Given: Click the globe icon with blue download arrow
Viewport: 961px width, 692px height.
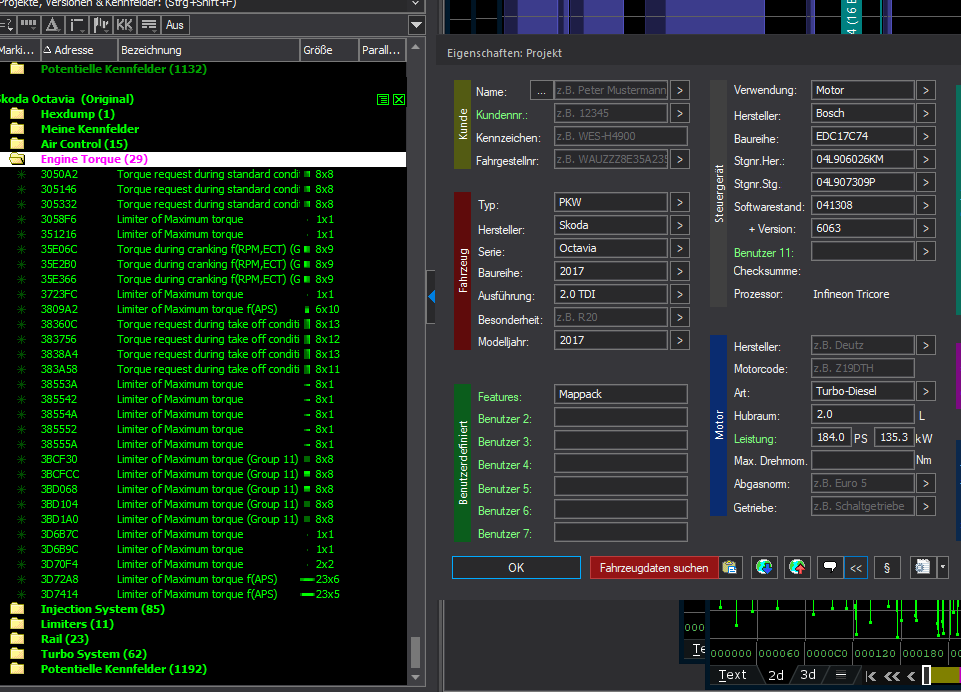Looking at the screenshot, I should pyautogui.click(x=764, y=568).
